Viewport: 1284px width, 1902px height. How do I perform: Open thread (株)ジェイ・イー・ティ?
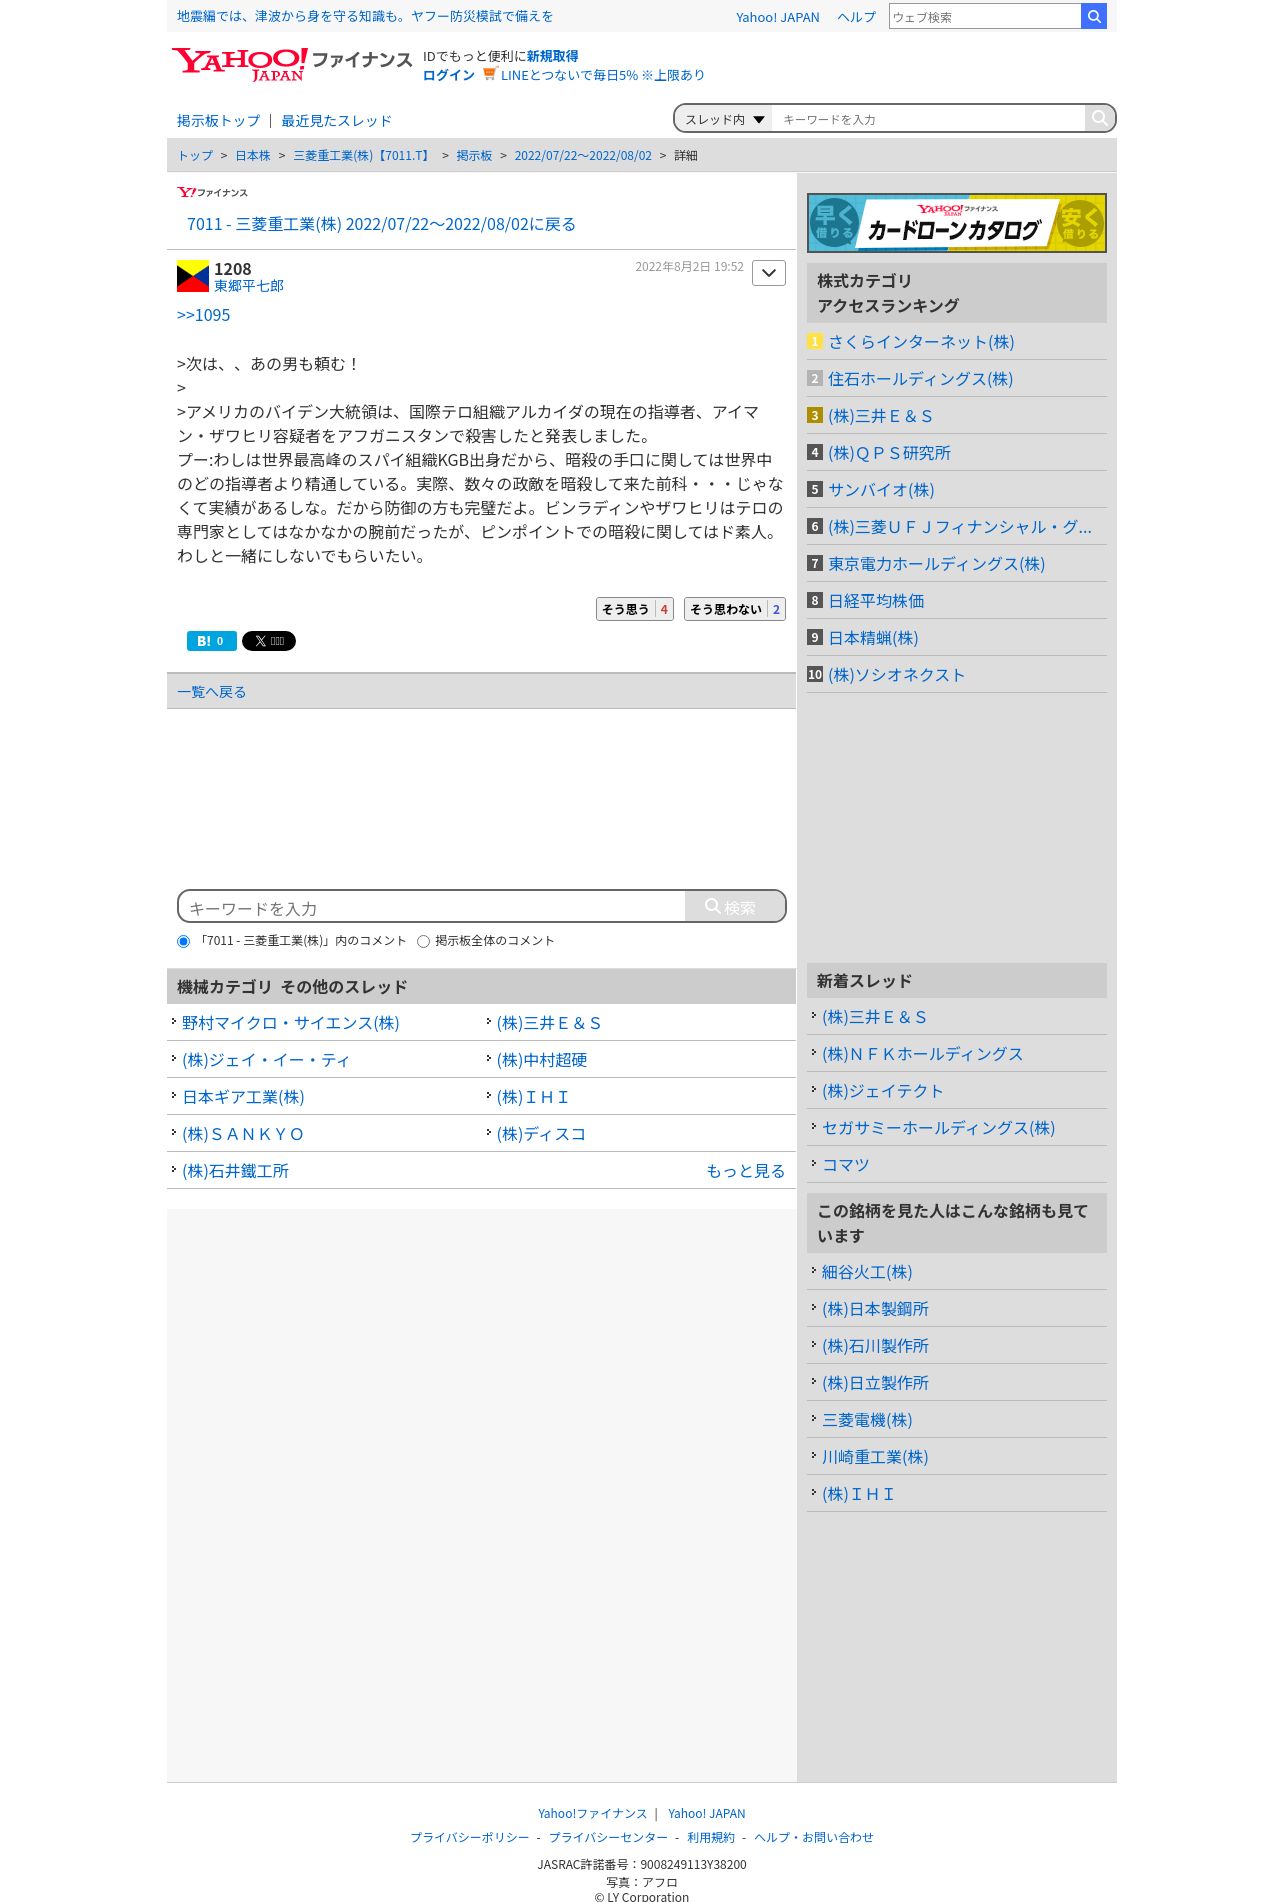266,1060
